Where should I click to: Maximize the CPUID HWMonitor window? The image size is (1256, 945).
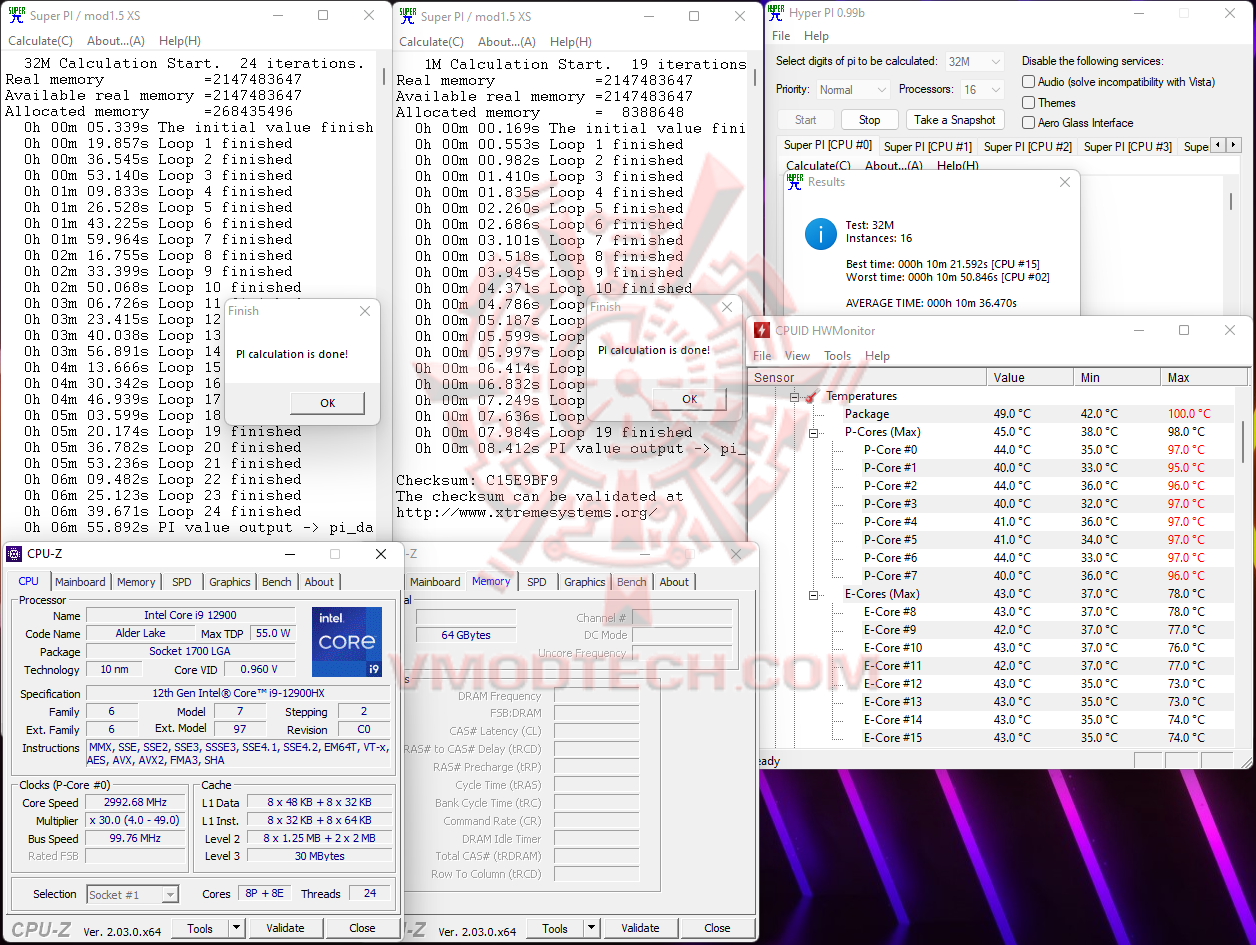tap(1183, 330)
